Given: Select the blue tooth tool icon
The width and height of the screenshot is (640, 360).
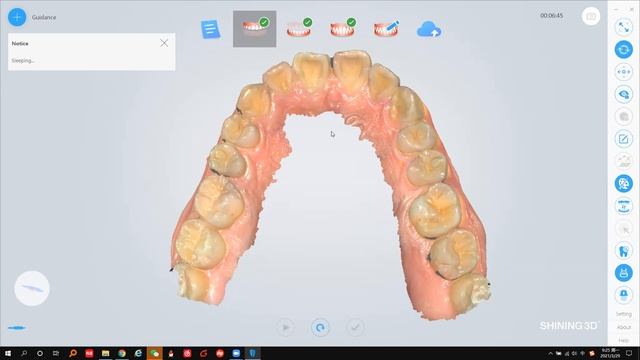Looking at the screenshot, I should pos(624,251).
